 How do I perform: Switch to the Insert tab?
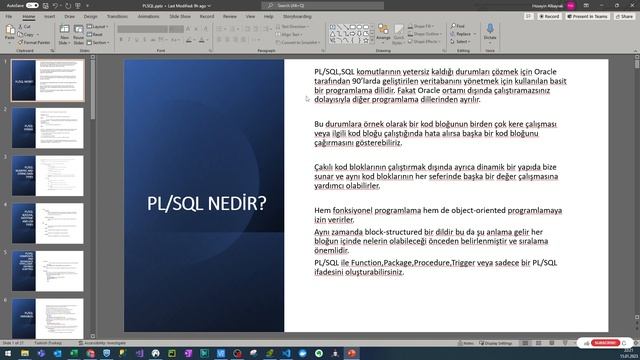[49, 16]
